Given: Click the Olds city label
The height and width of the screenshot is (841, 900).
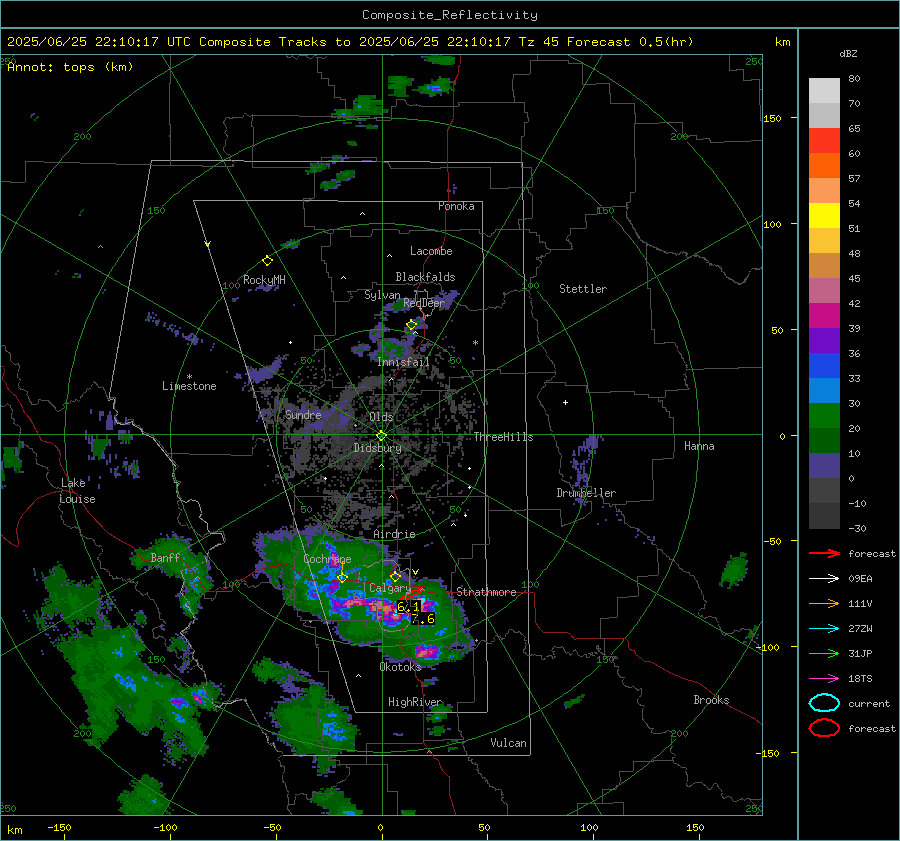Looking at the screenshot, I should click(x=381, y=417).
